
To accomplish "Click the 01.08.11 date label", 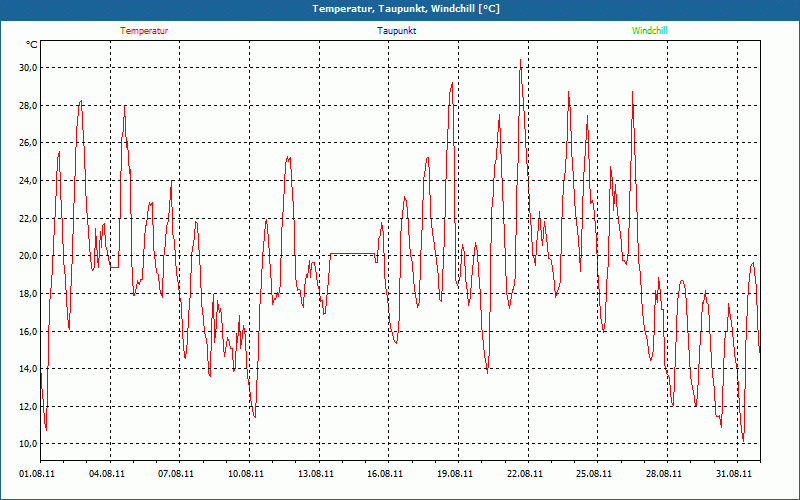I will [37, 473].
